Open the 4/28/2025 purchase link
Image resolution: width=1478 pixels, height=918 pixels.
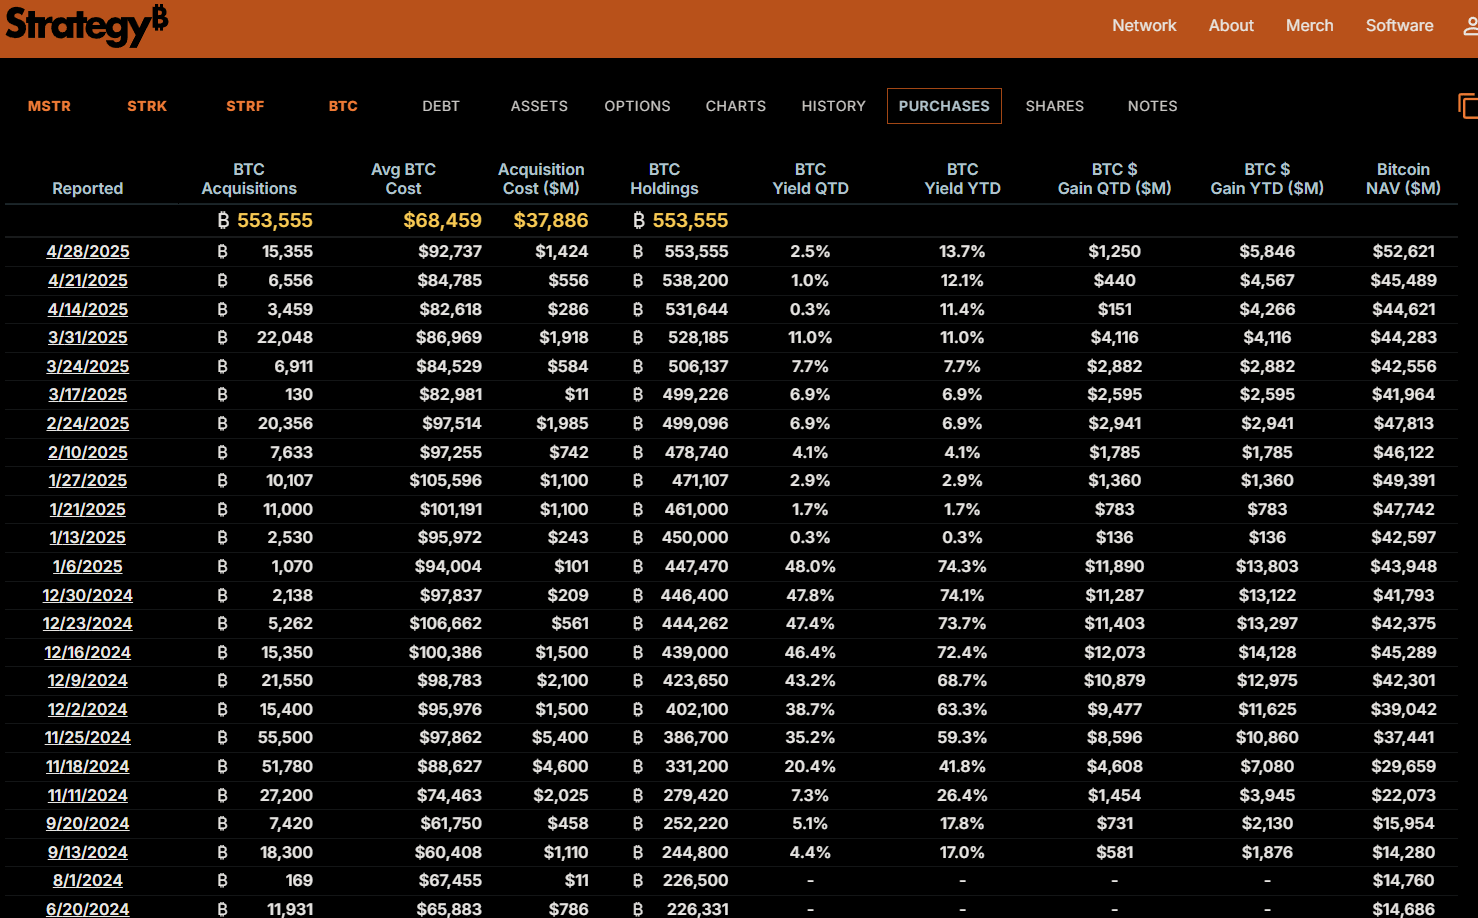coord(87,251)
